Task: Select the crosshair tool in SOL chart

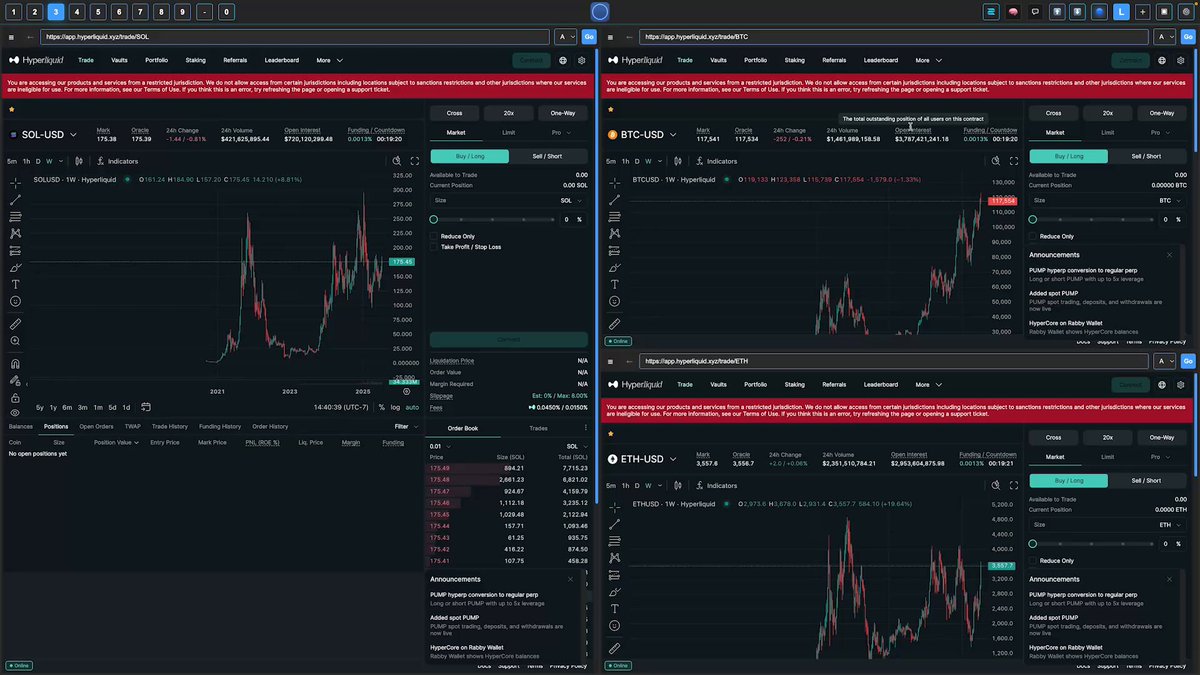Action: coord(15,182)
